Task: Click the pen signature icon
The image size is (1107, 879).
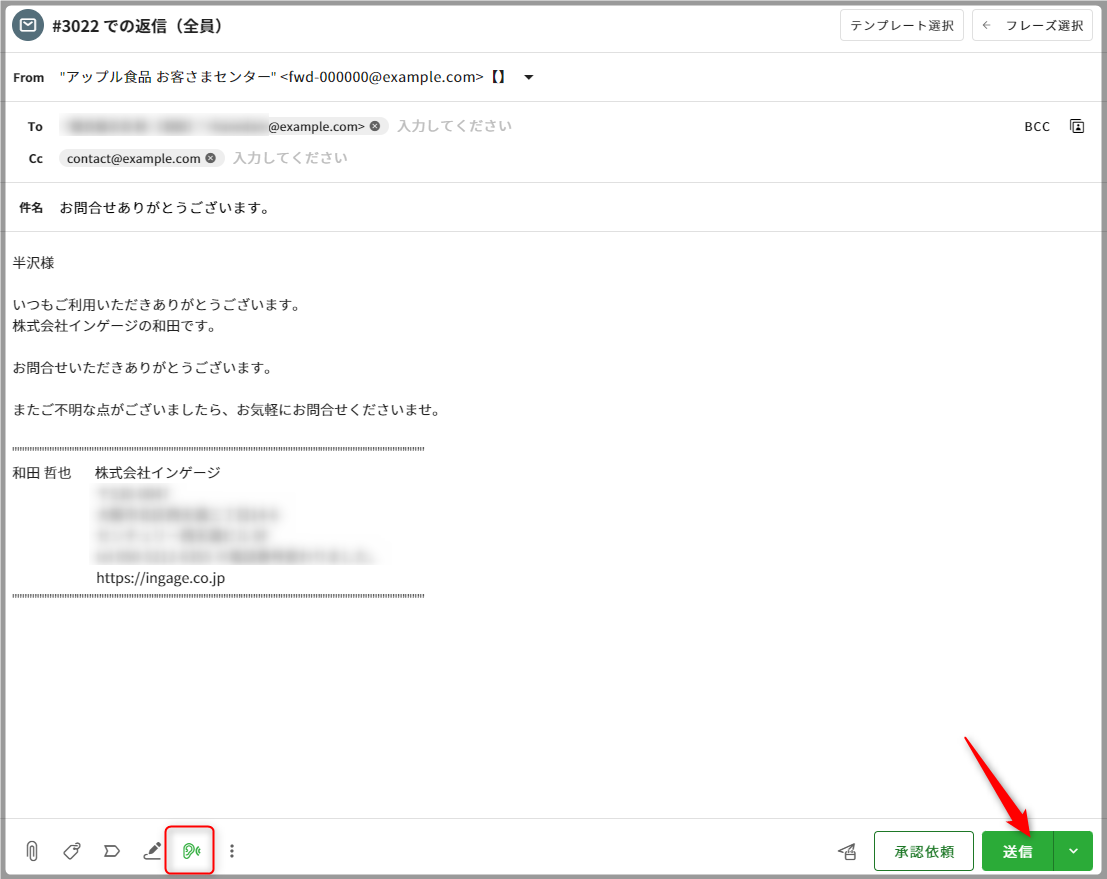Action: tap(152, 851)
